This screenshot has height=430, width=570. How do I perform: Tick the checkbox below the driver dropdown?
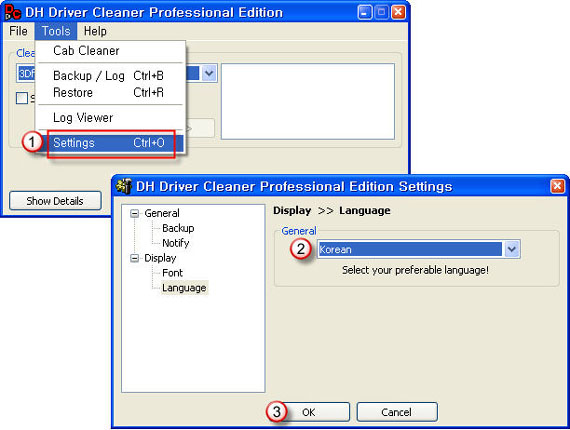coord(22,98)
